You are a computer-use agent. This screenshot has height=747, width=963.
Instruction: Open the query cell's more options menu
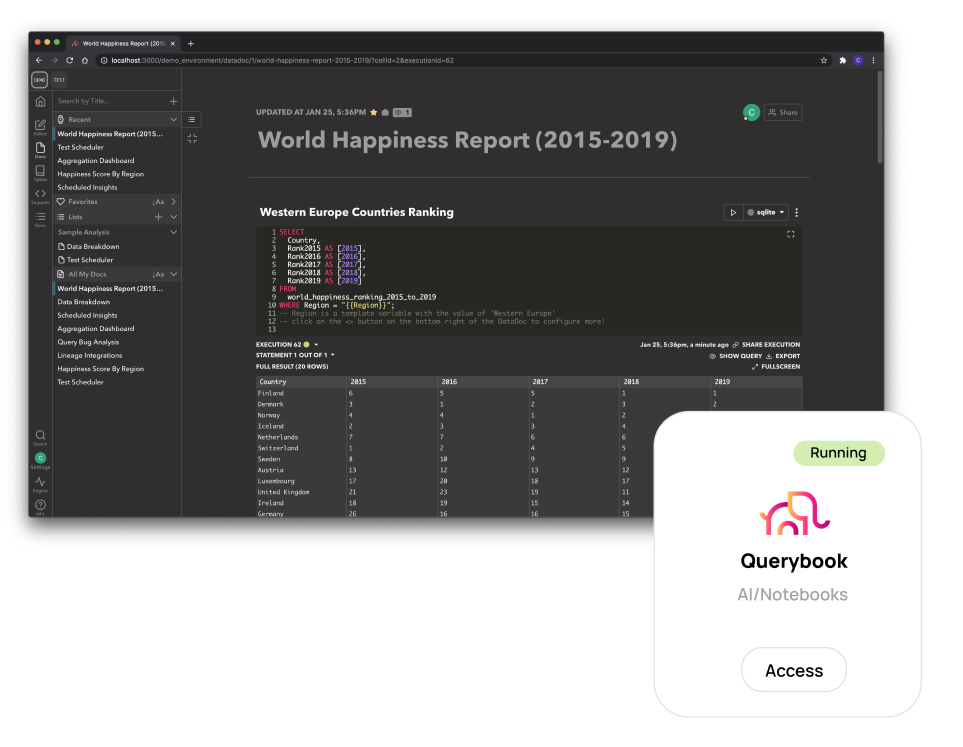(x=797, y=213)
